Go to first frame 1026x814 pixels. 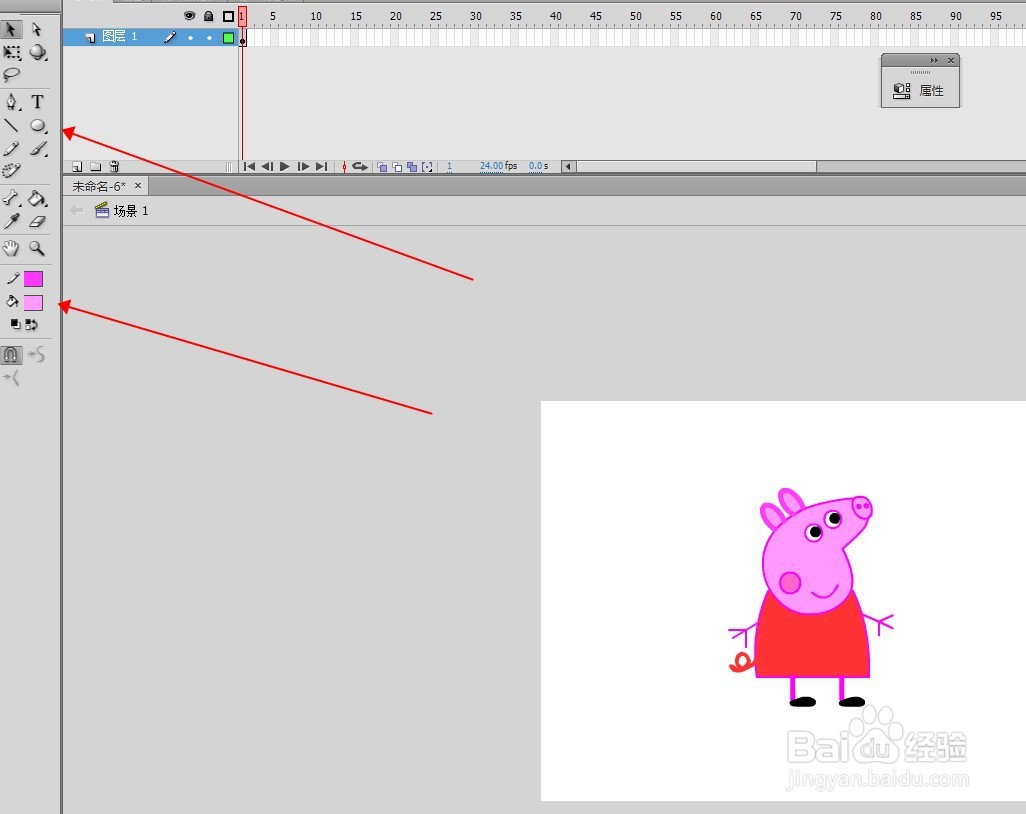coord(249,167)
